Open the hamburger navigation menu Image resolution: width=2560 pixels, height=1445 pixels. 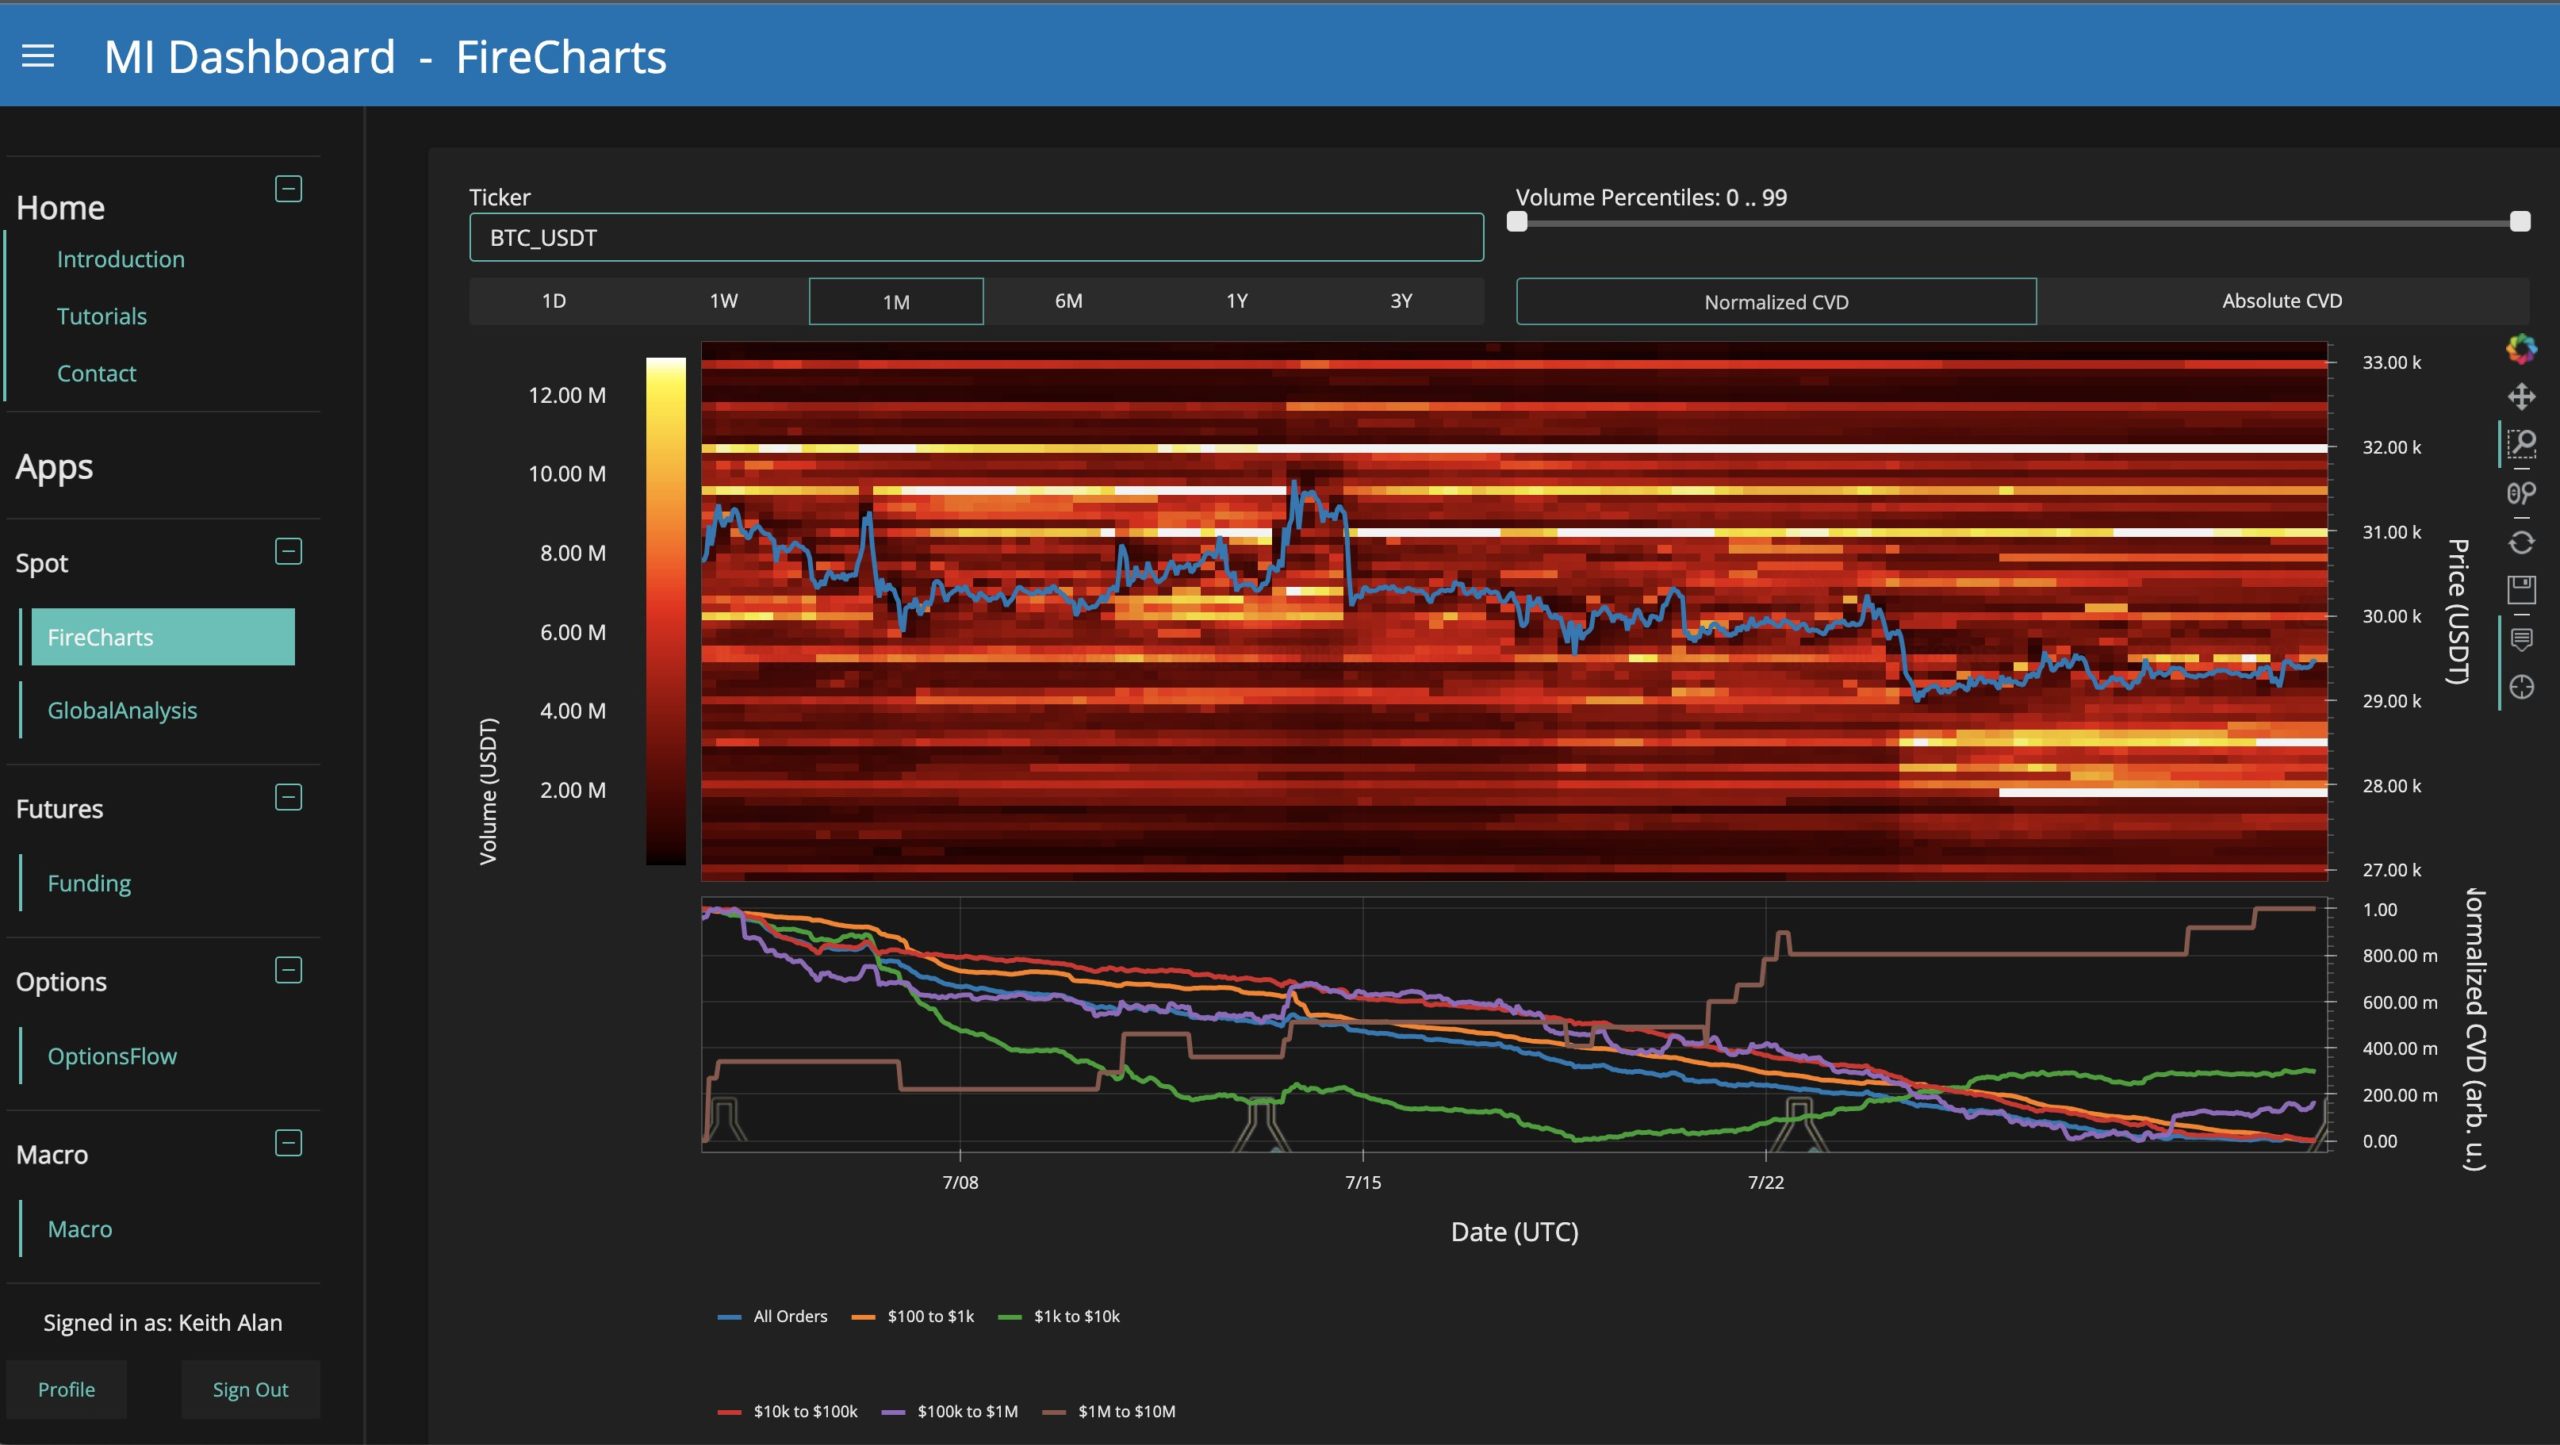click(38, 56)
